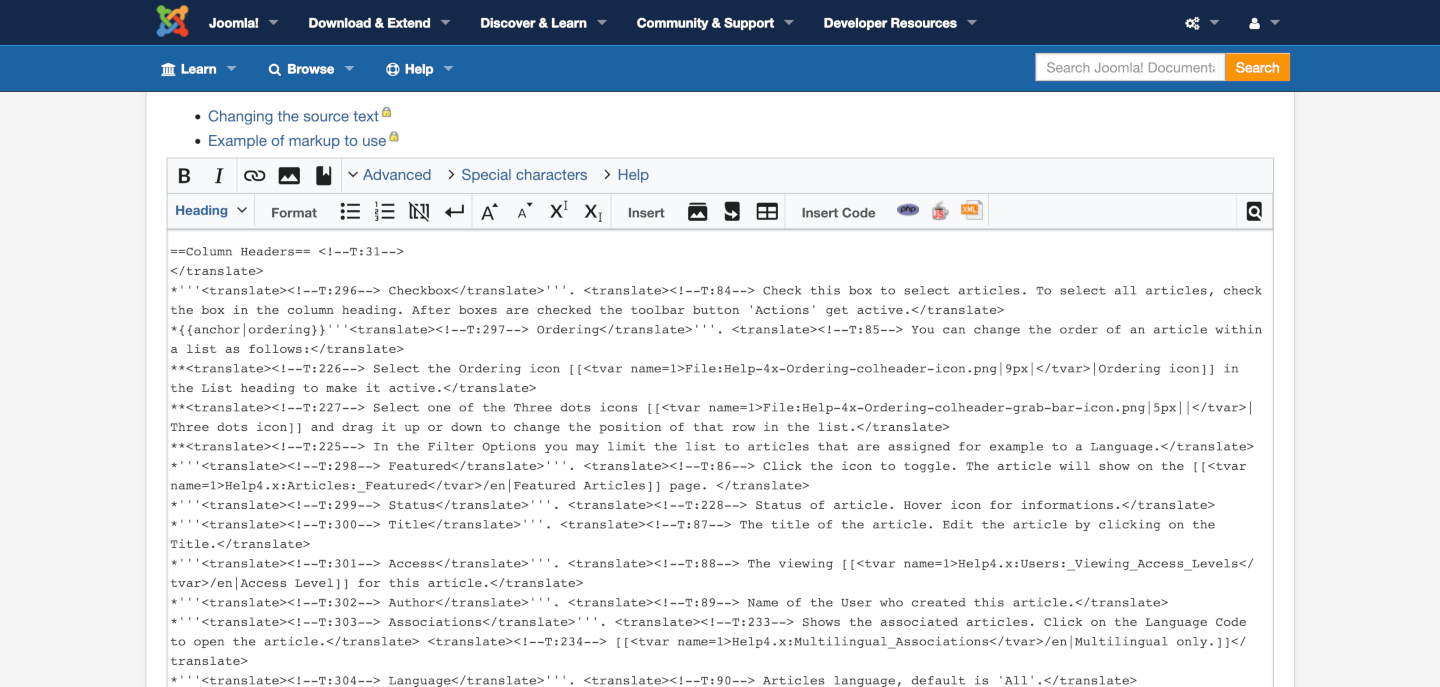This screenshot has height=687, width=1440.
Task: Open Discover & Learn dropdown
Action: [543, 23]
